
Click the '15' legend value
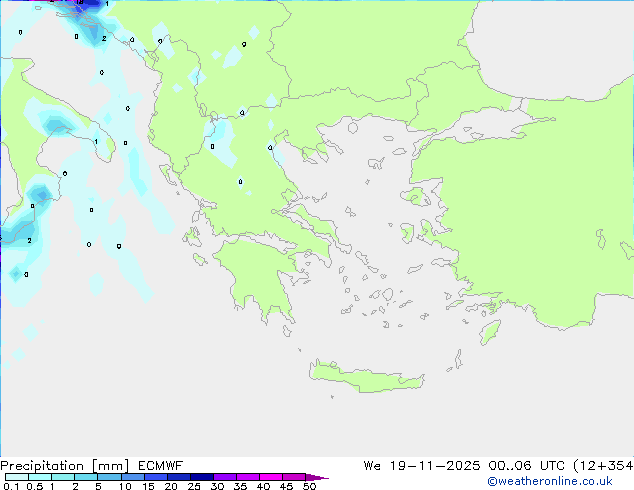tap(148, 486)
